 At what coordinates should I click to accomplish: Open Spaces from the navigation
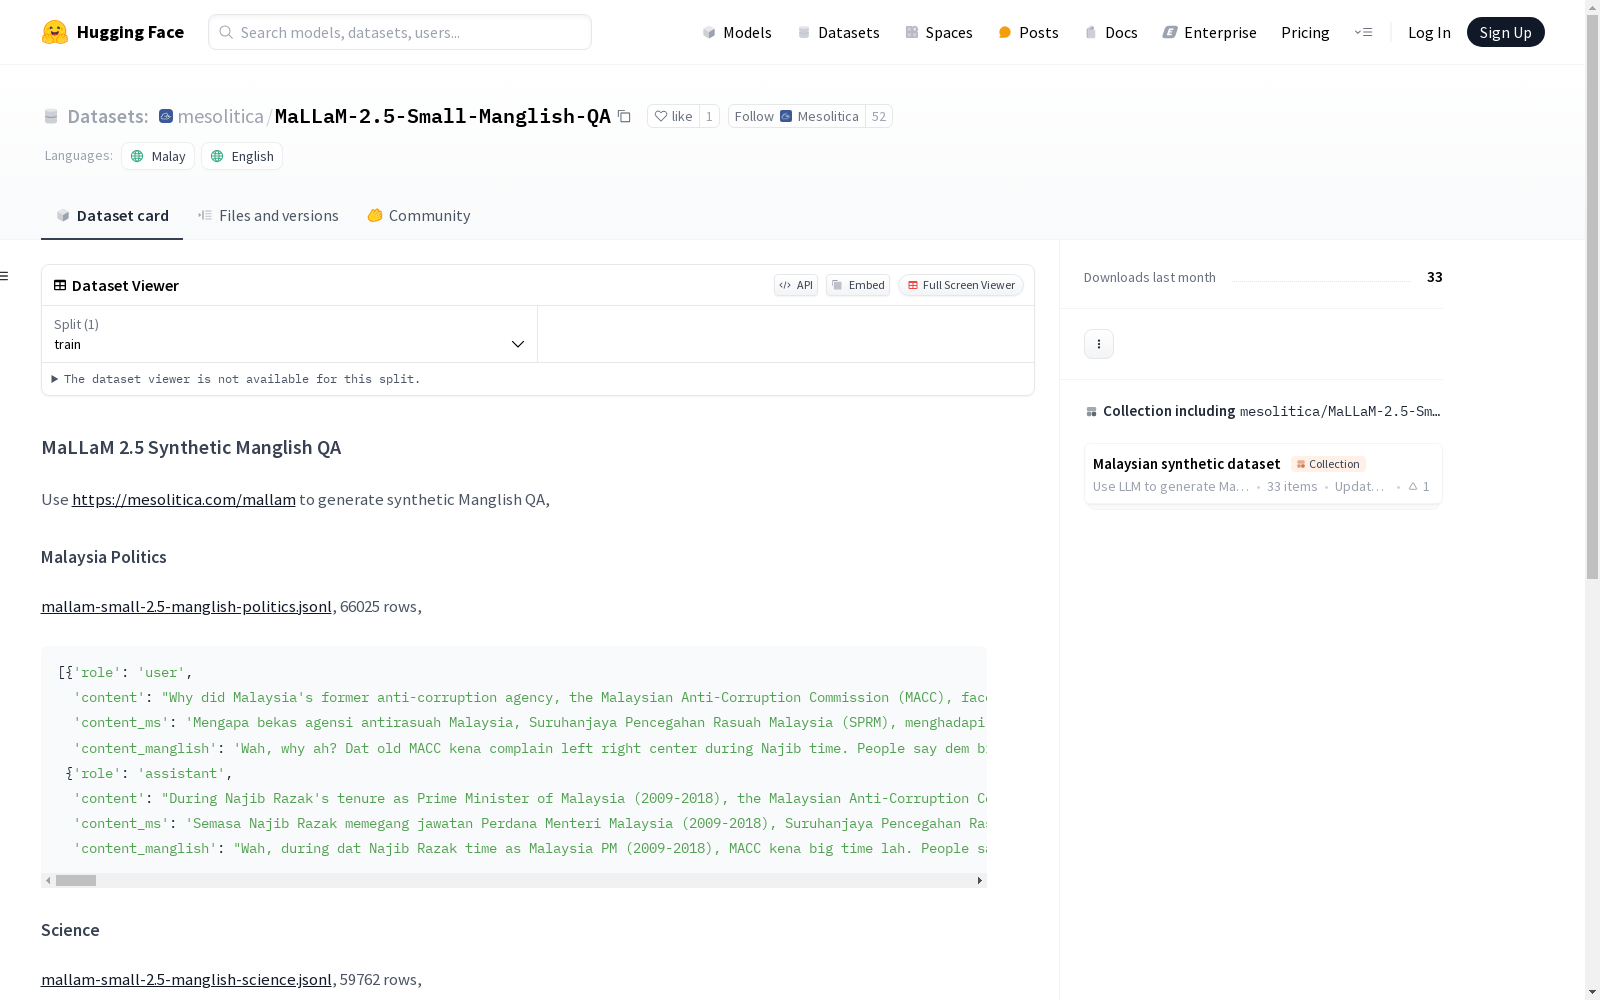click(x=939, y=32)
